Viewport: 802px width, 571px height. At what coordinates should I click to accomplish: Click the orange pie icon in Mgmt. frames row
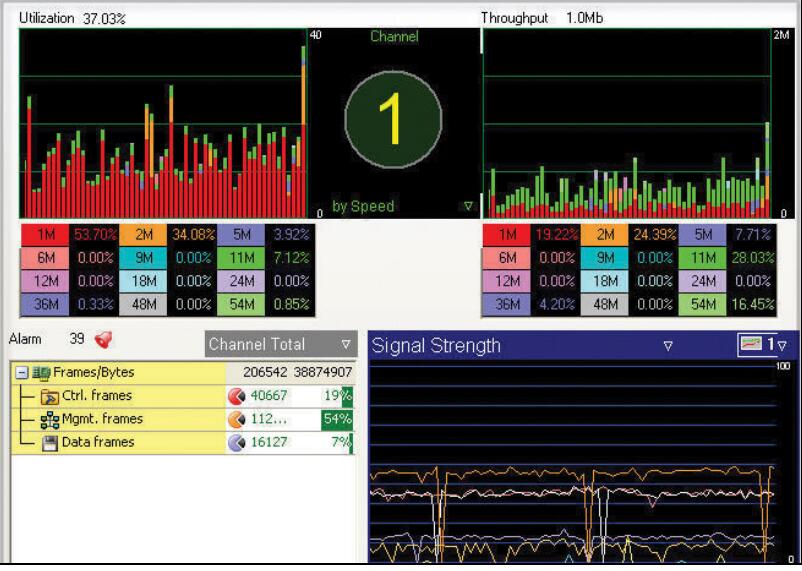click(236, 420)
